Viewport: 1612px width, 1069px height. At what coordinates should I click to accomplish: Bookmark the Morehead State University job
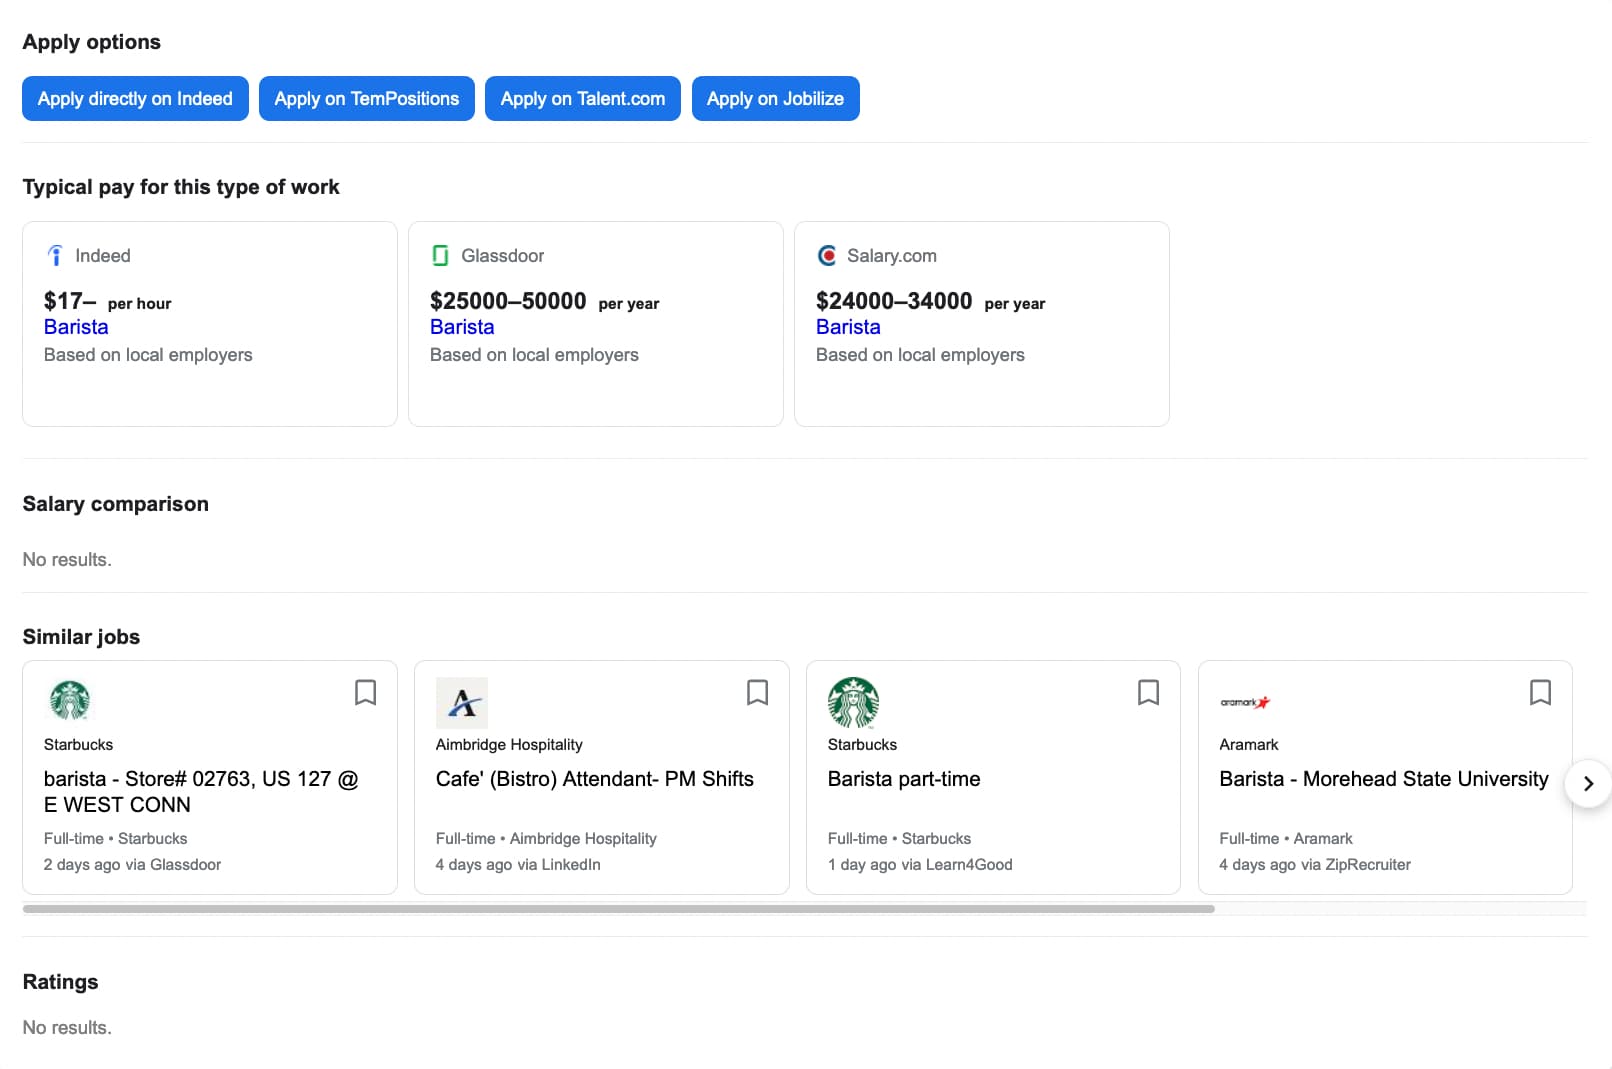pos(1541,693)
